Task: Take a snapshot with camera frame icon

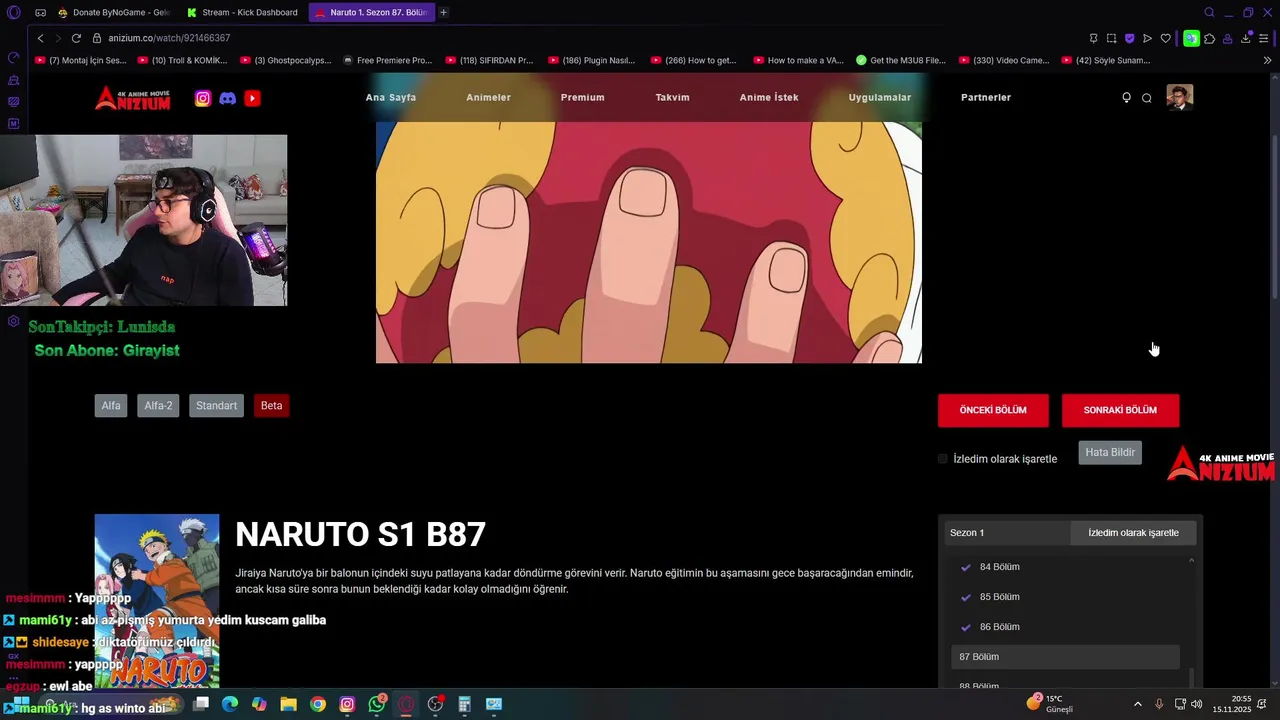Action: 1111,38
